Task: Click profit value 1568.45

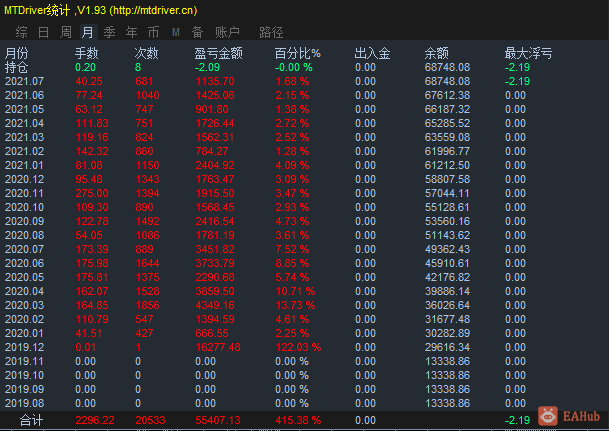Action: [215, 207]
